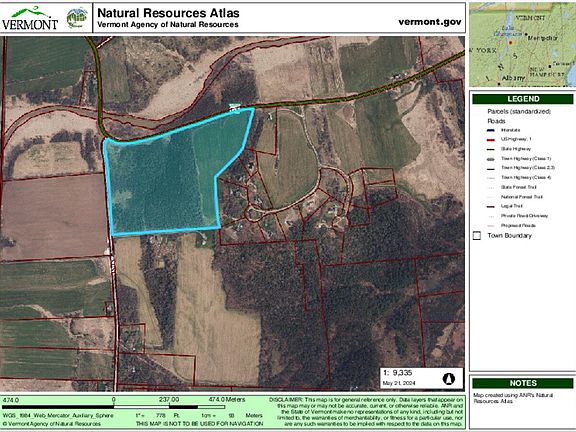Screen dimensions: 576x432
Task: Click the north arrow compass icon
Action: tap(448, 379)
